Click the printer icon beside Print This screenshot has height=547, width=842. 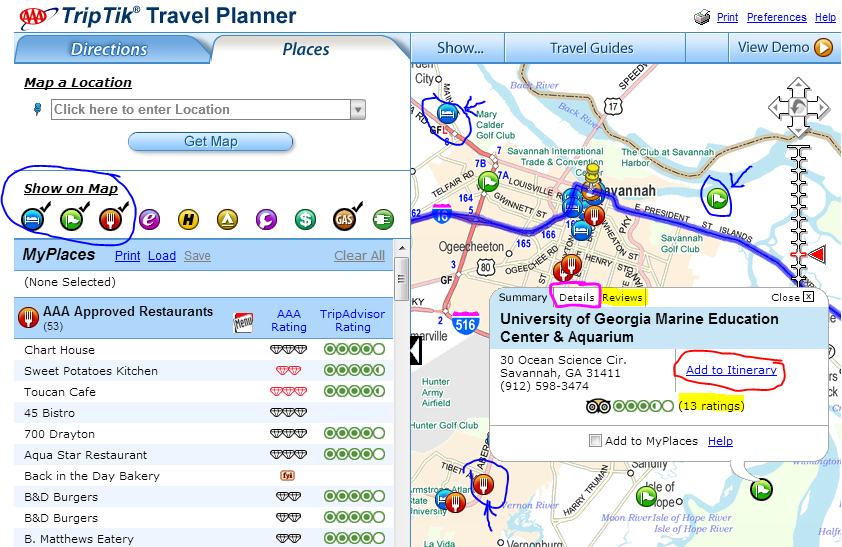702,18
